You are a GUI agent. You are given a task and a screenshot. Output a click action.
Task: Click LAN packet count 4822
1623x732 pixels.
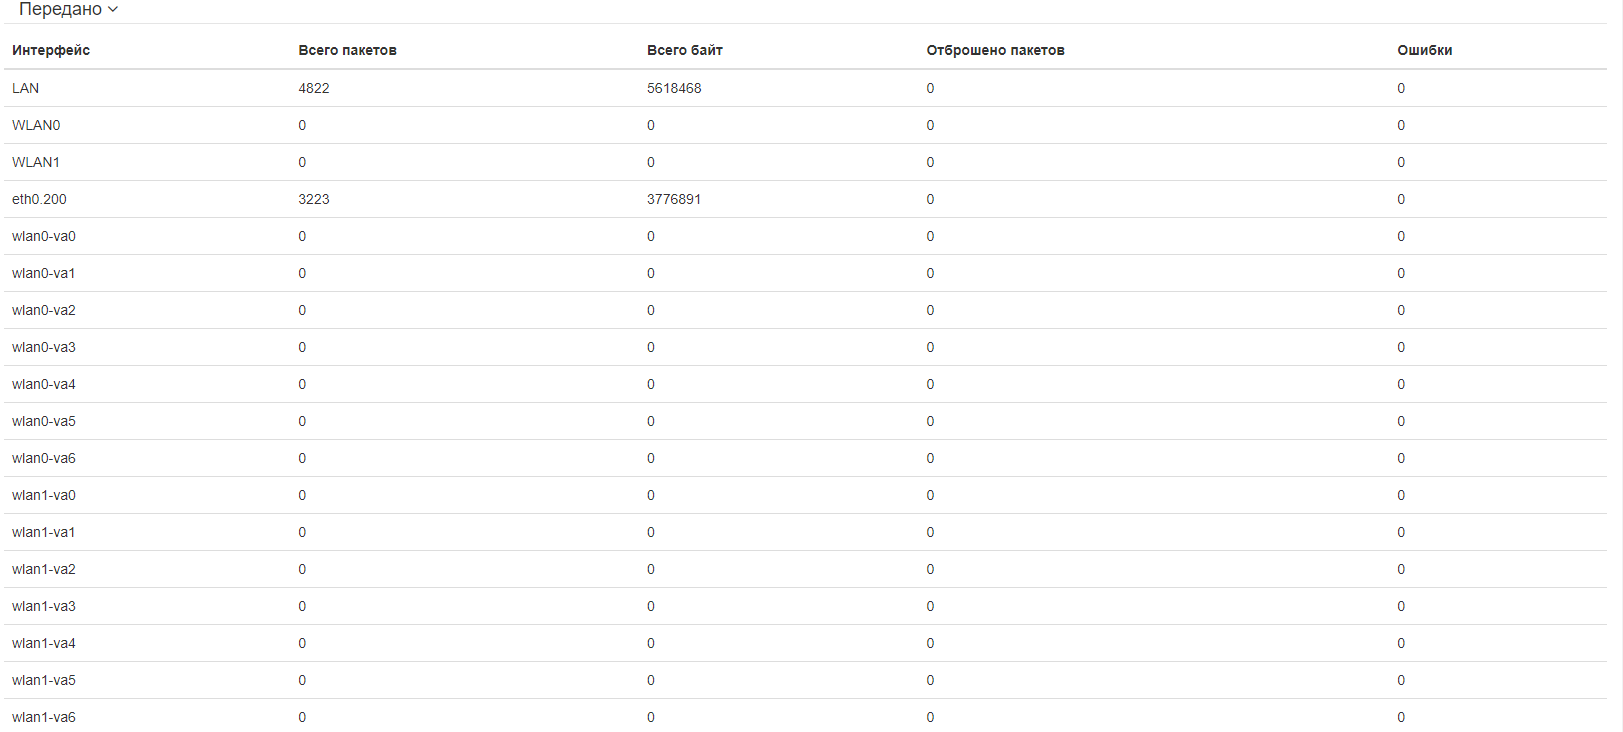click(314, 88)
